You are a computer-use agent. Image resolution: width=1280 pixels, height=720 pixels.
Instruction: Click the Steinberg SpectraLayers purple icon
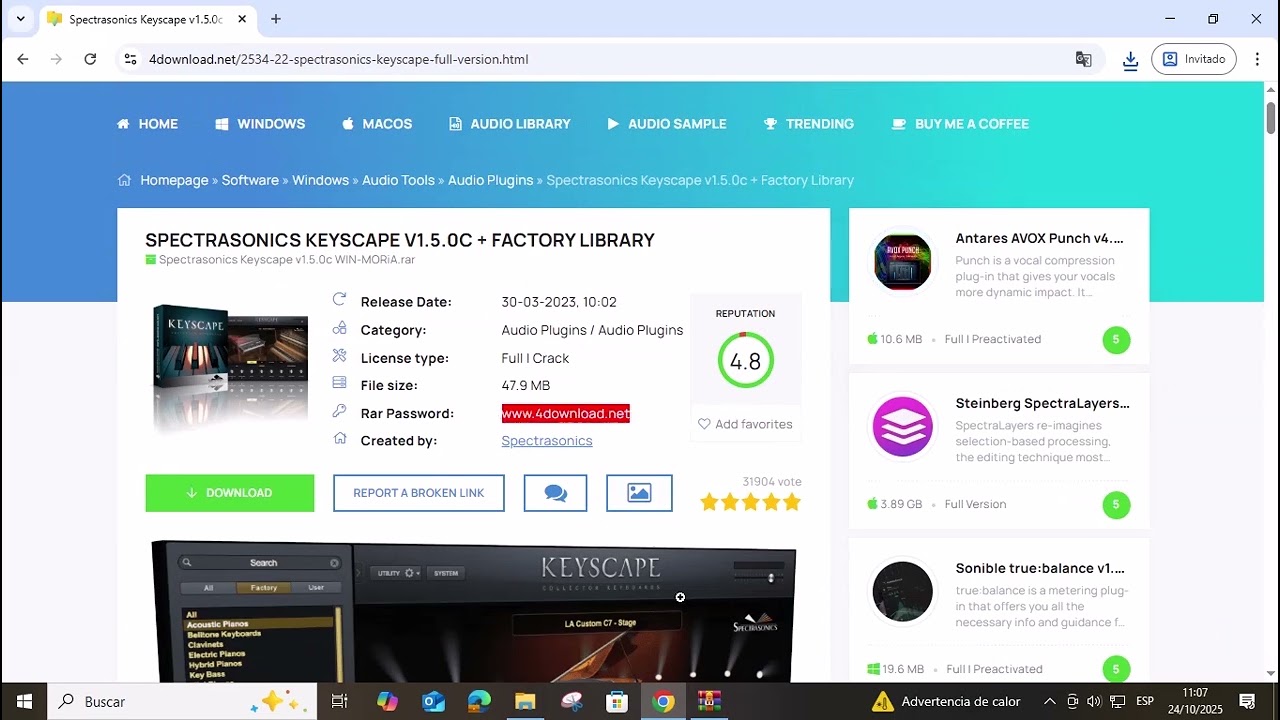click(x=902, y=427)
